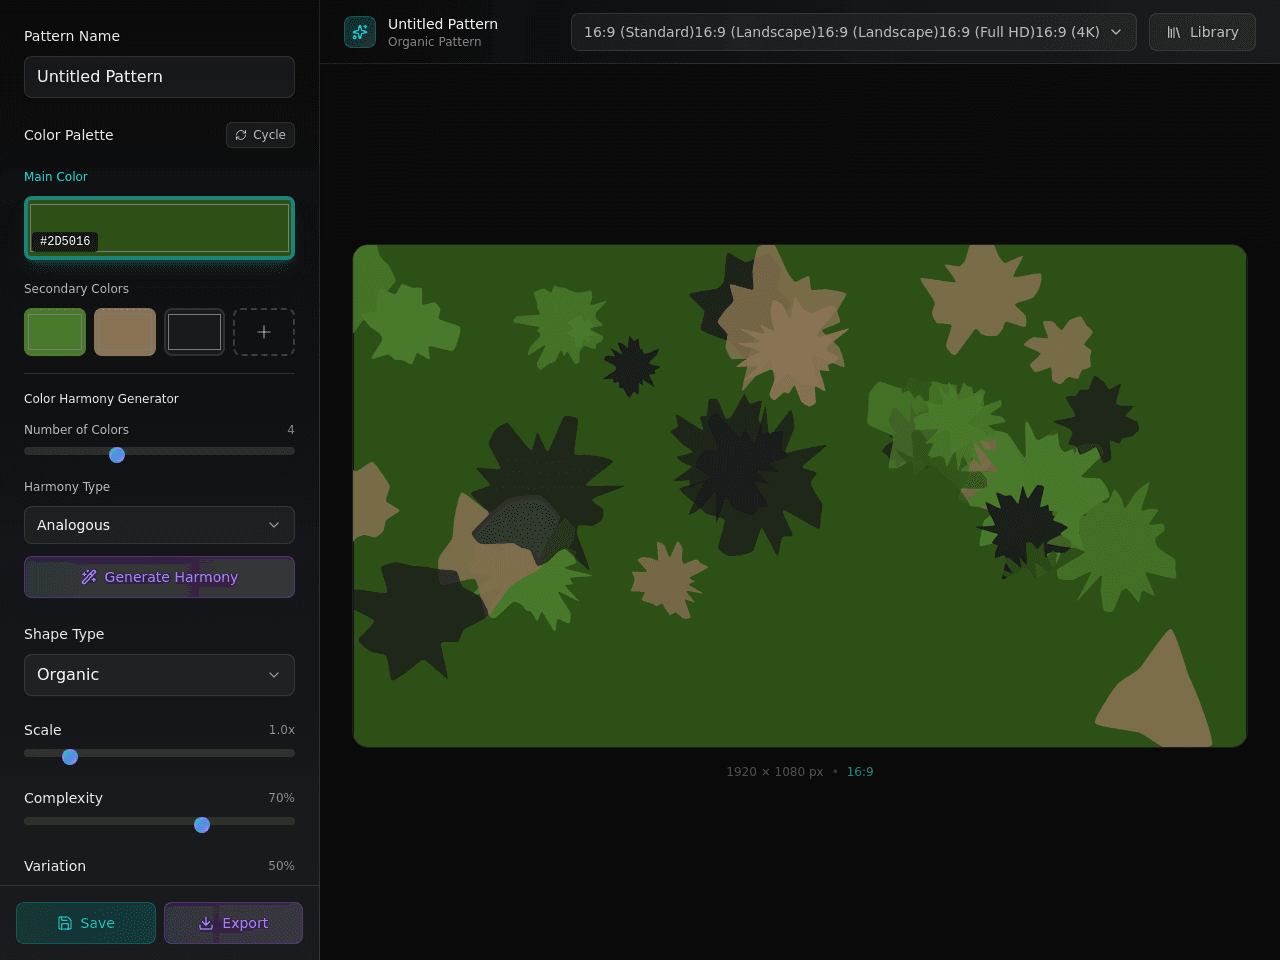
Task: Click the Complexity slider handle
Action: pos(202,825)
